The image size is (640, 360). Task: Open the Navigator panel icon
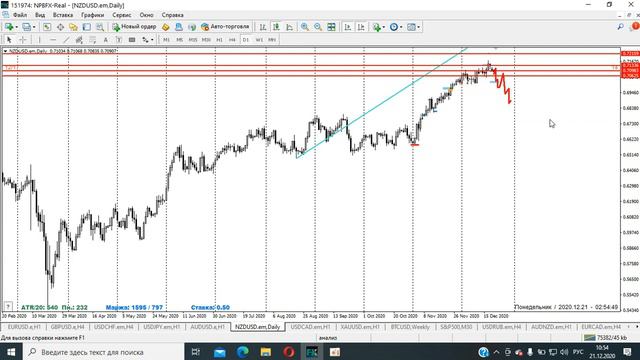(x=73, y=27)
